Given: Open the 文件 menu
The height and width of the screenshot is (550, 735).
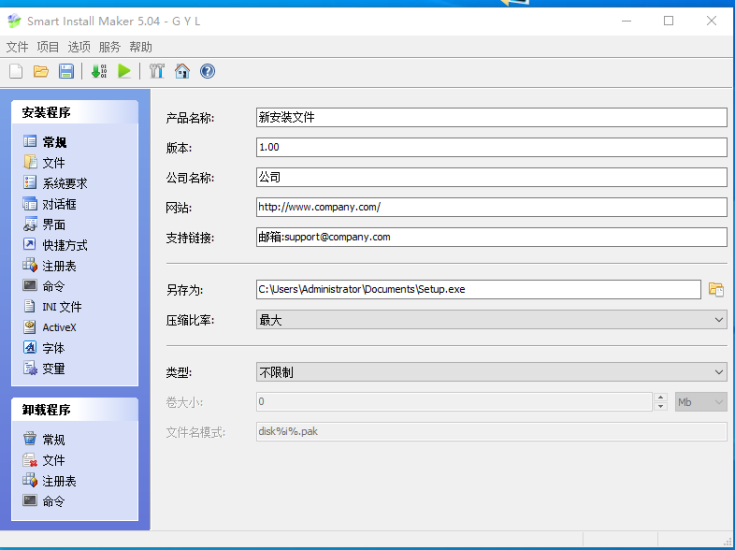Looking at the screenshot, I should [x=17, y=47].
